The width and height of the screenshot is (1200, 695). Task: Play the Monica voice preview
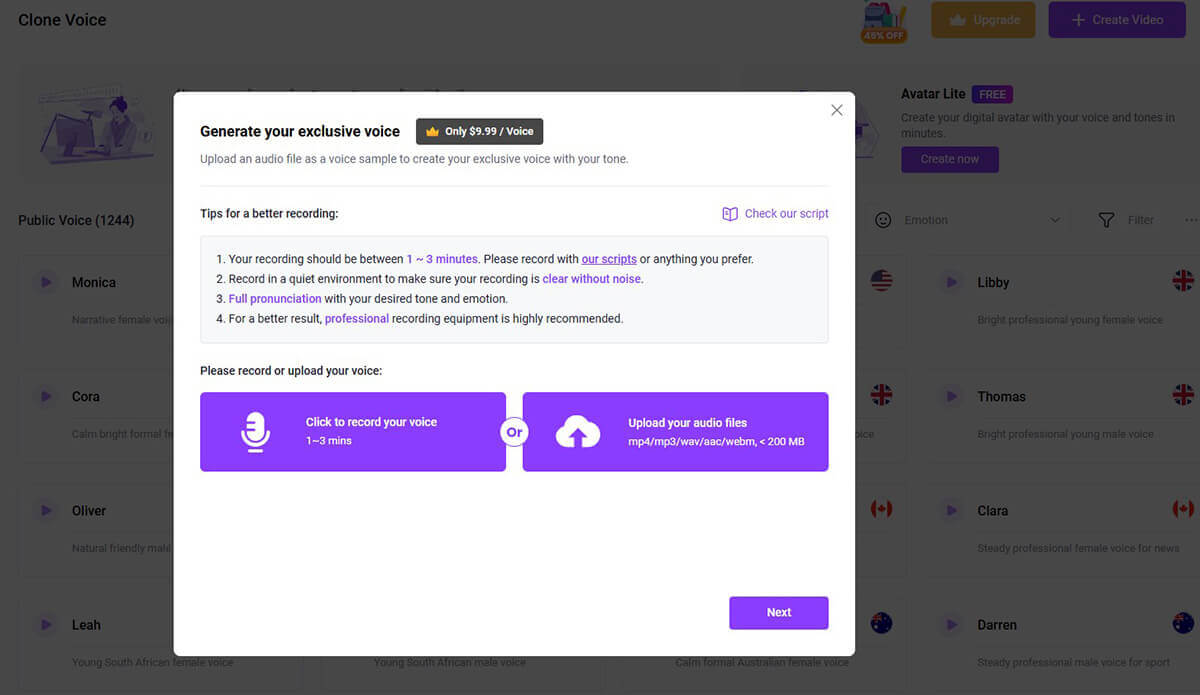coord(46,283)
